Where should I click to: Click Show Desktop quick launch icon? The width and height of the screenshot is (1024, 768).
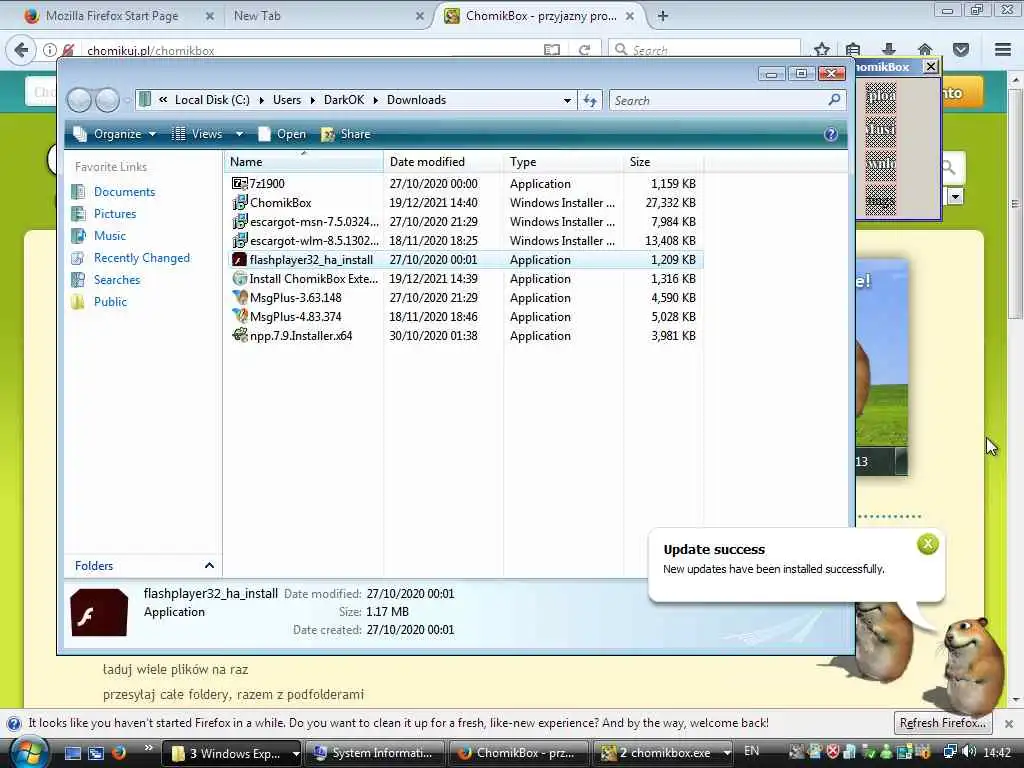72,753
